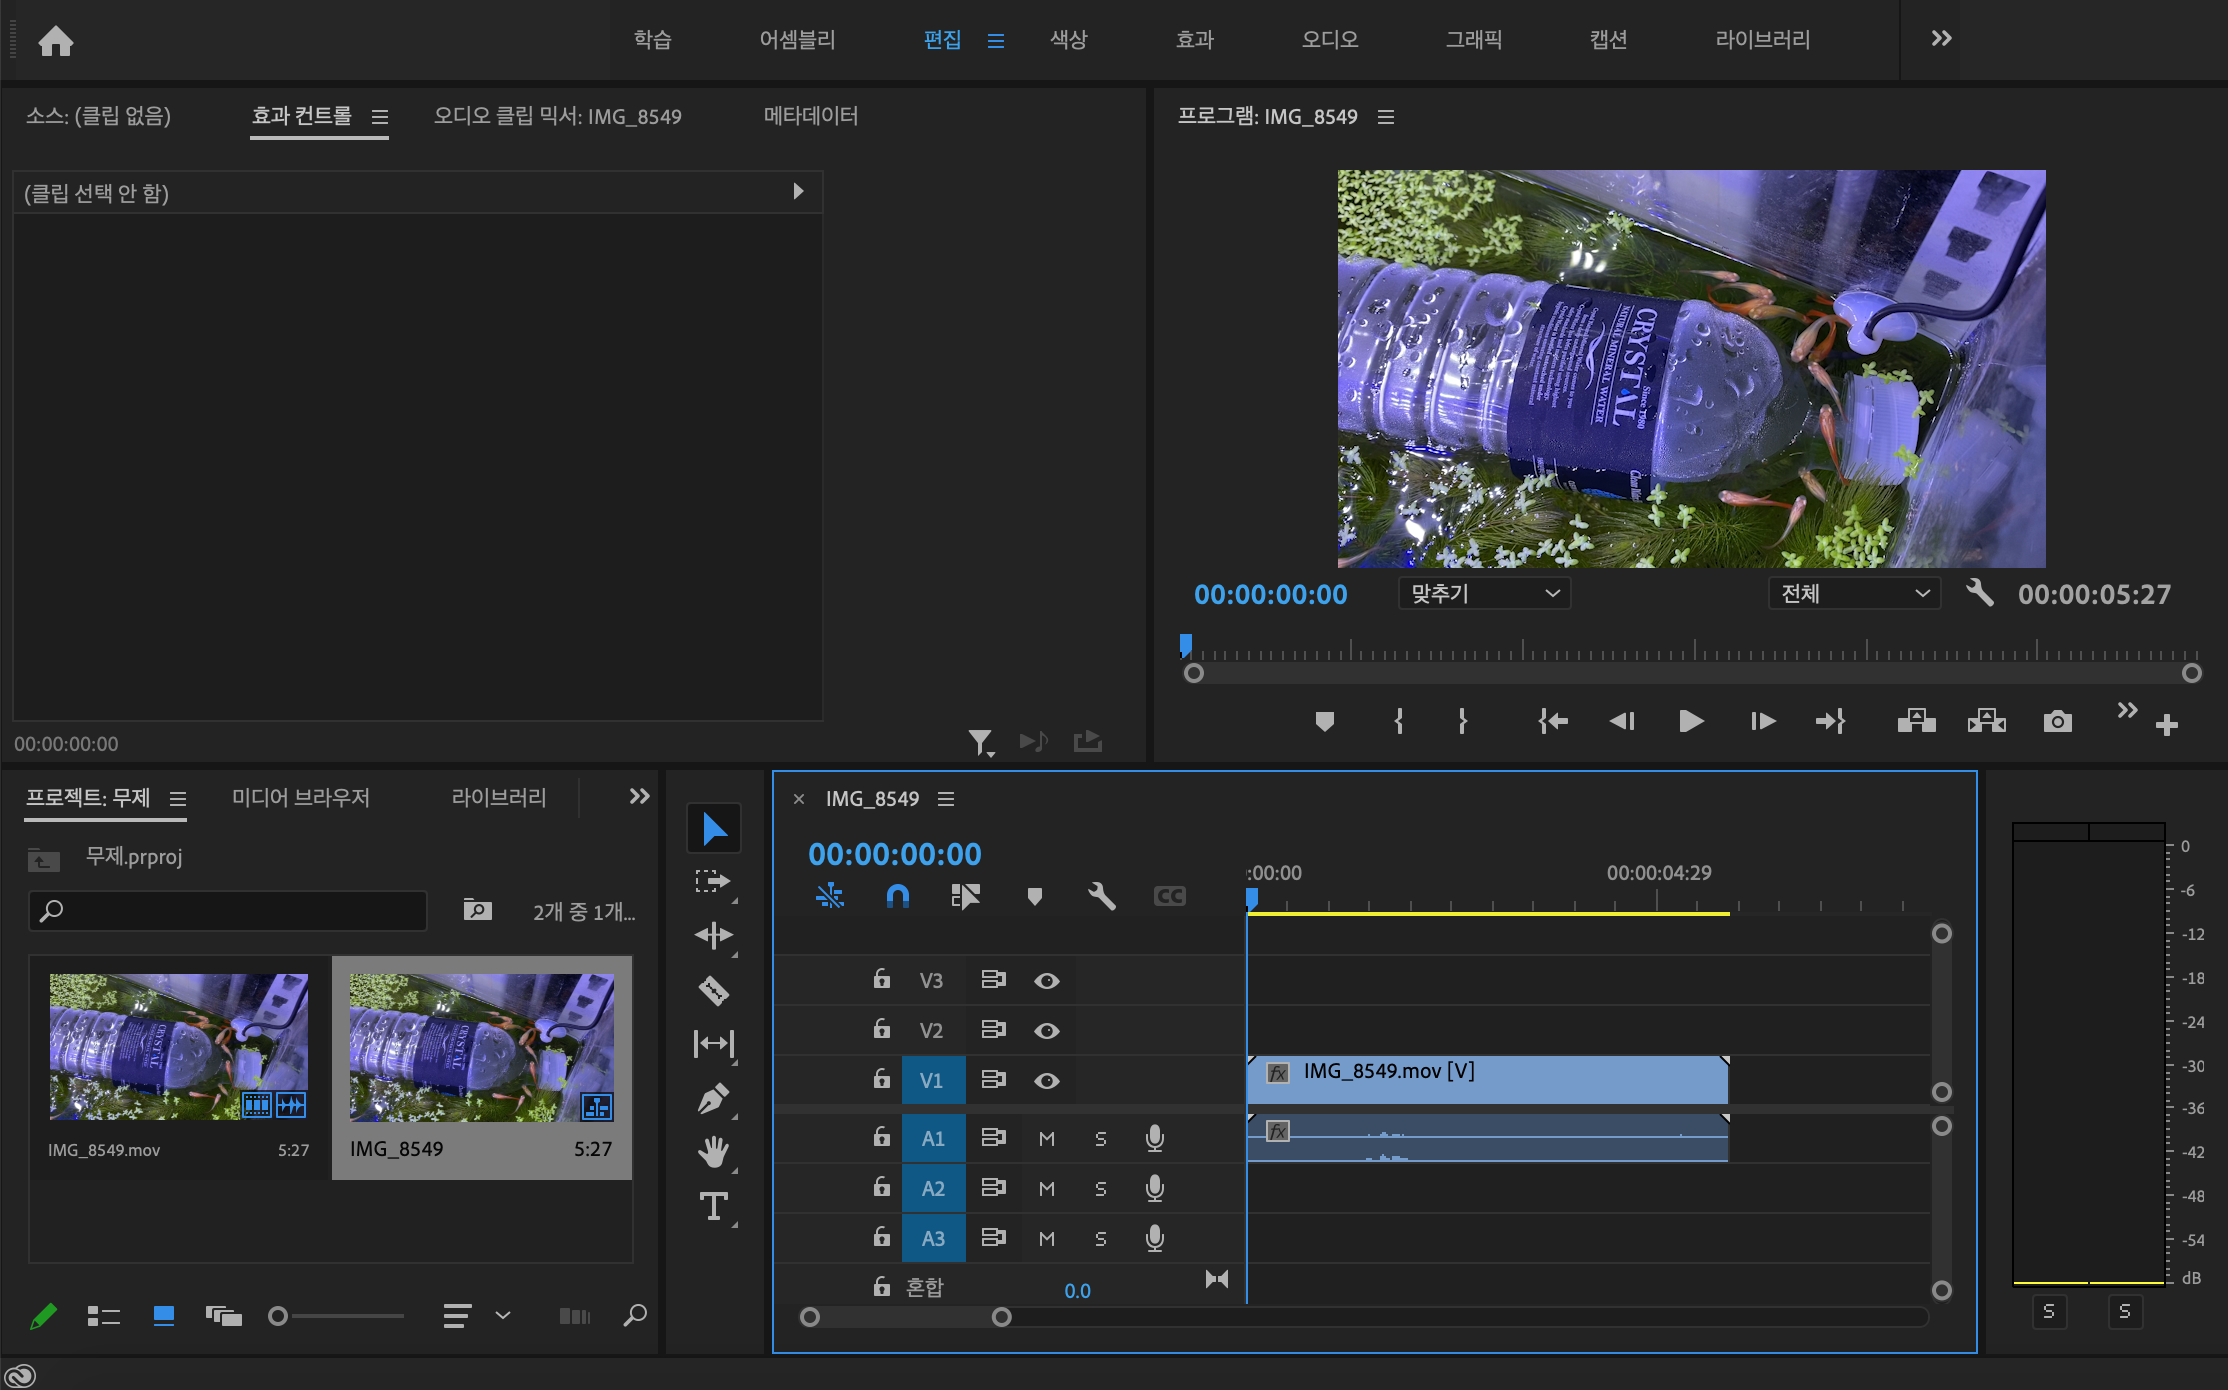
Task: Switch Project panel to list view
Action: [x=103, y=1316]
